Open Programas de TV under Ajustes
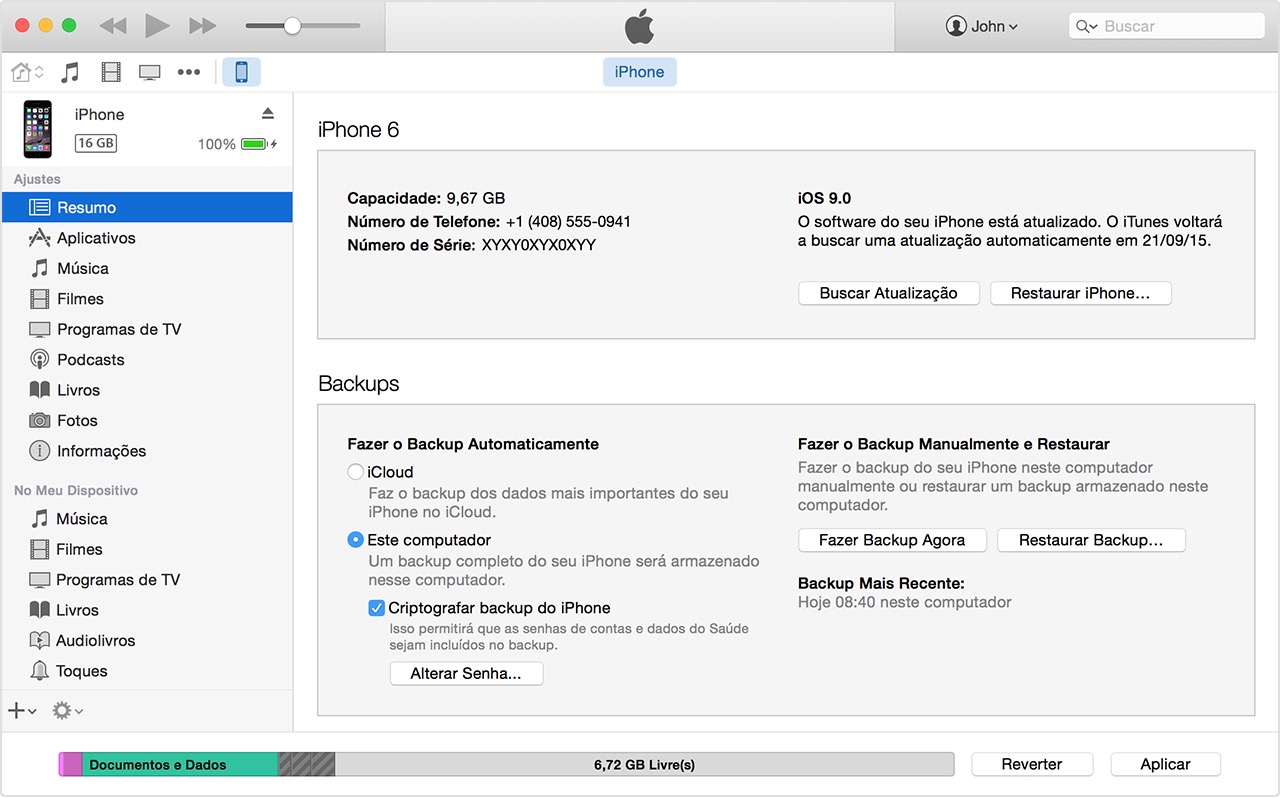Screen dimensions: 1280x798 [x=147, y=329]
